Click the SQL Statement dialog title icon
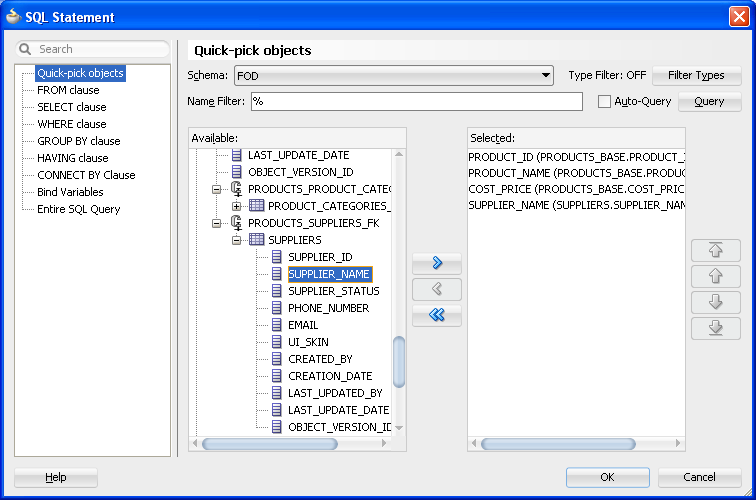This screenshot has height=500, width=756. click(x=14, y=16)
